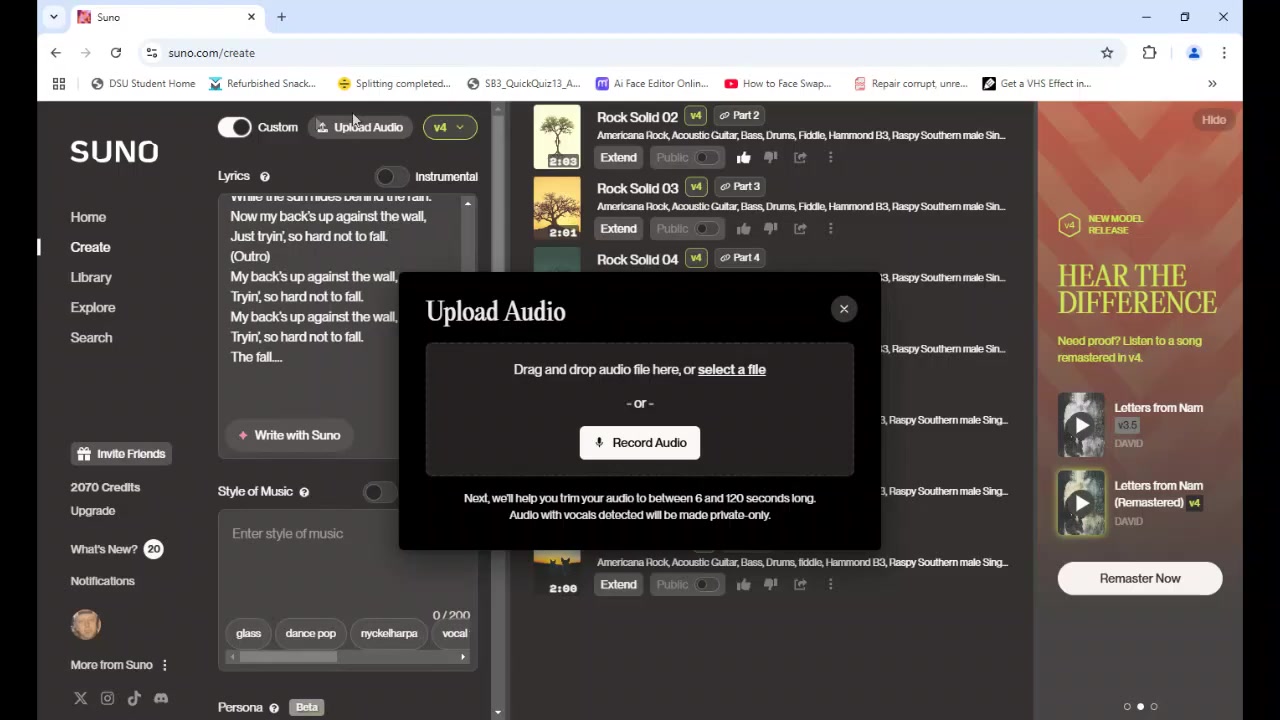Select the 'nyckelharpa' style tag

pyautogui.click(x=389, y=633)
